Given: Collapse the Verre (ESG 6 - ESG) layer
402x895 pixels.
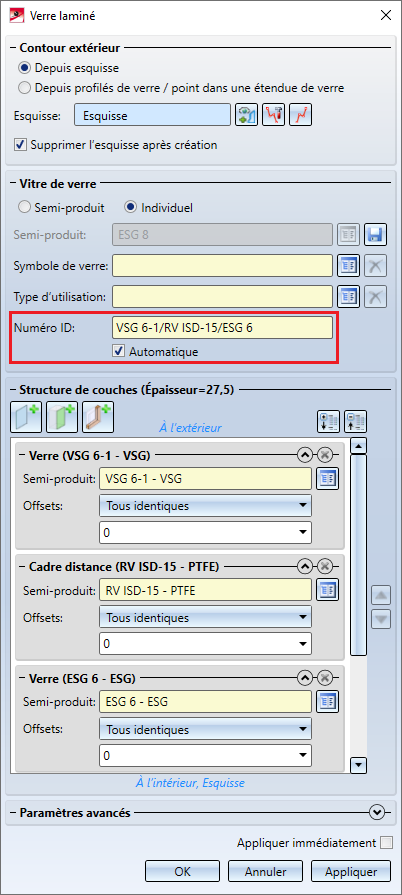Looking at the screenshot, I should (x=305, y=678).
